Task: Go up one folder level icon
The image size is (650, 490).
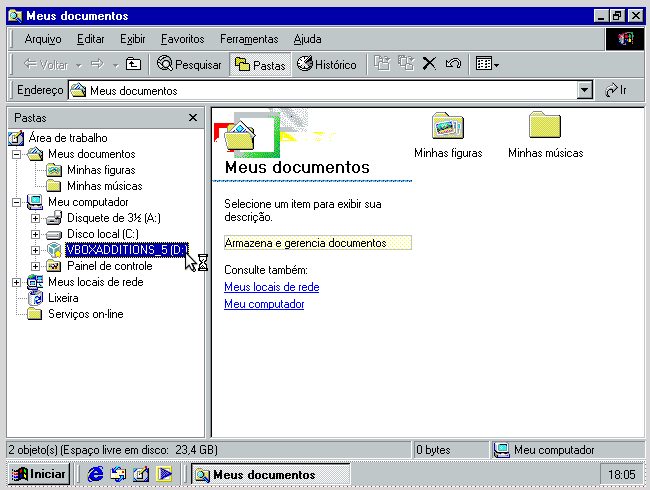Action: click(133, 64)
